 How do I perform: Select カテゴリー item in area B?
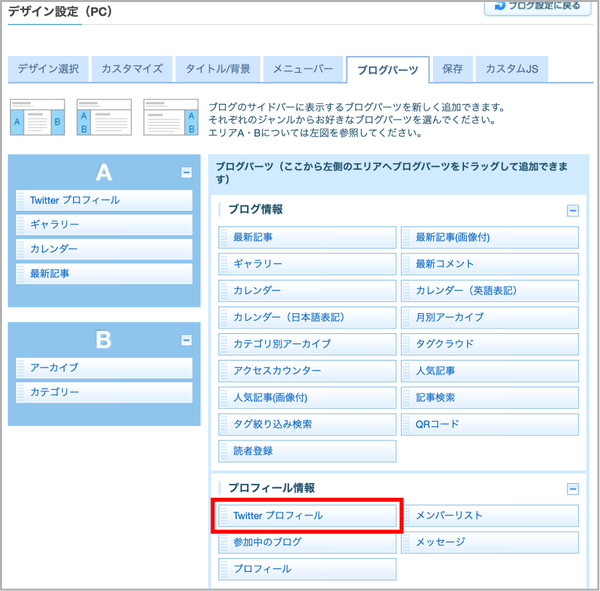point(104,392)
